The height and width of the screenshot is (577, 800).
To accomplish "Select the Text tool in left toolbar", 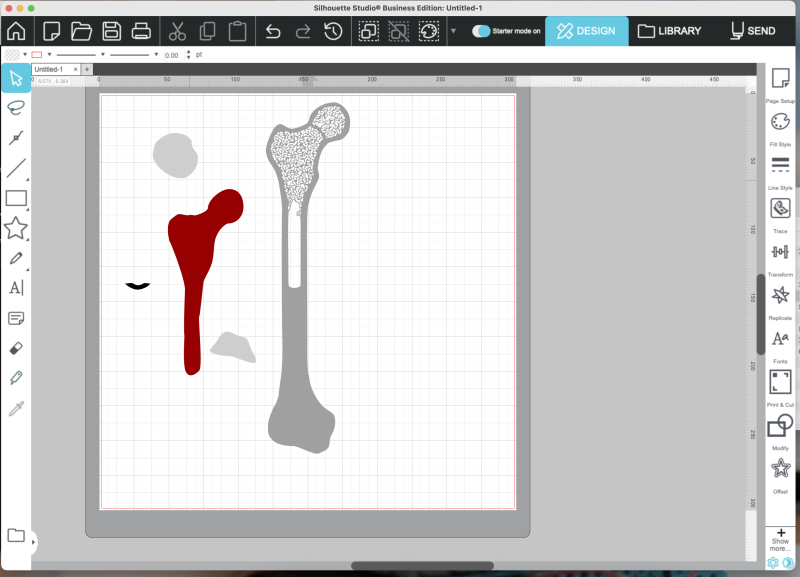I will 15,288.
